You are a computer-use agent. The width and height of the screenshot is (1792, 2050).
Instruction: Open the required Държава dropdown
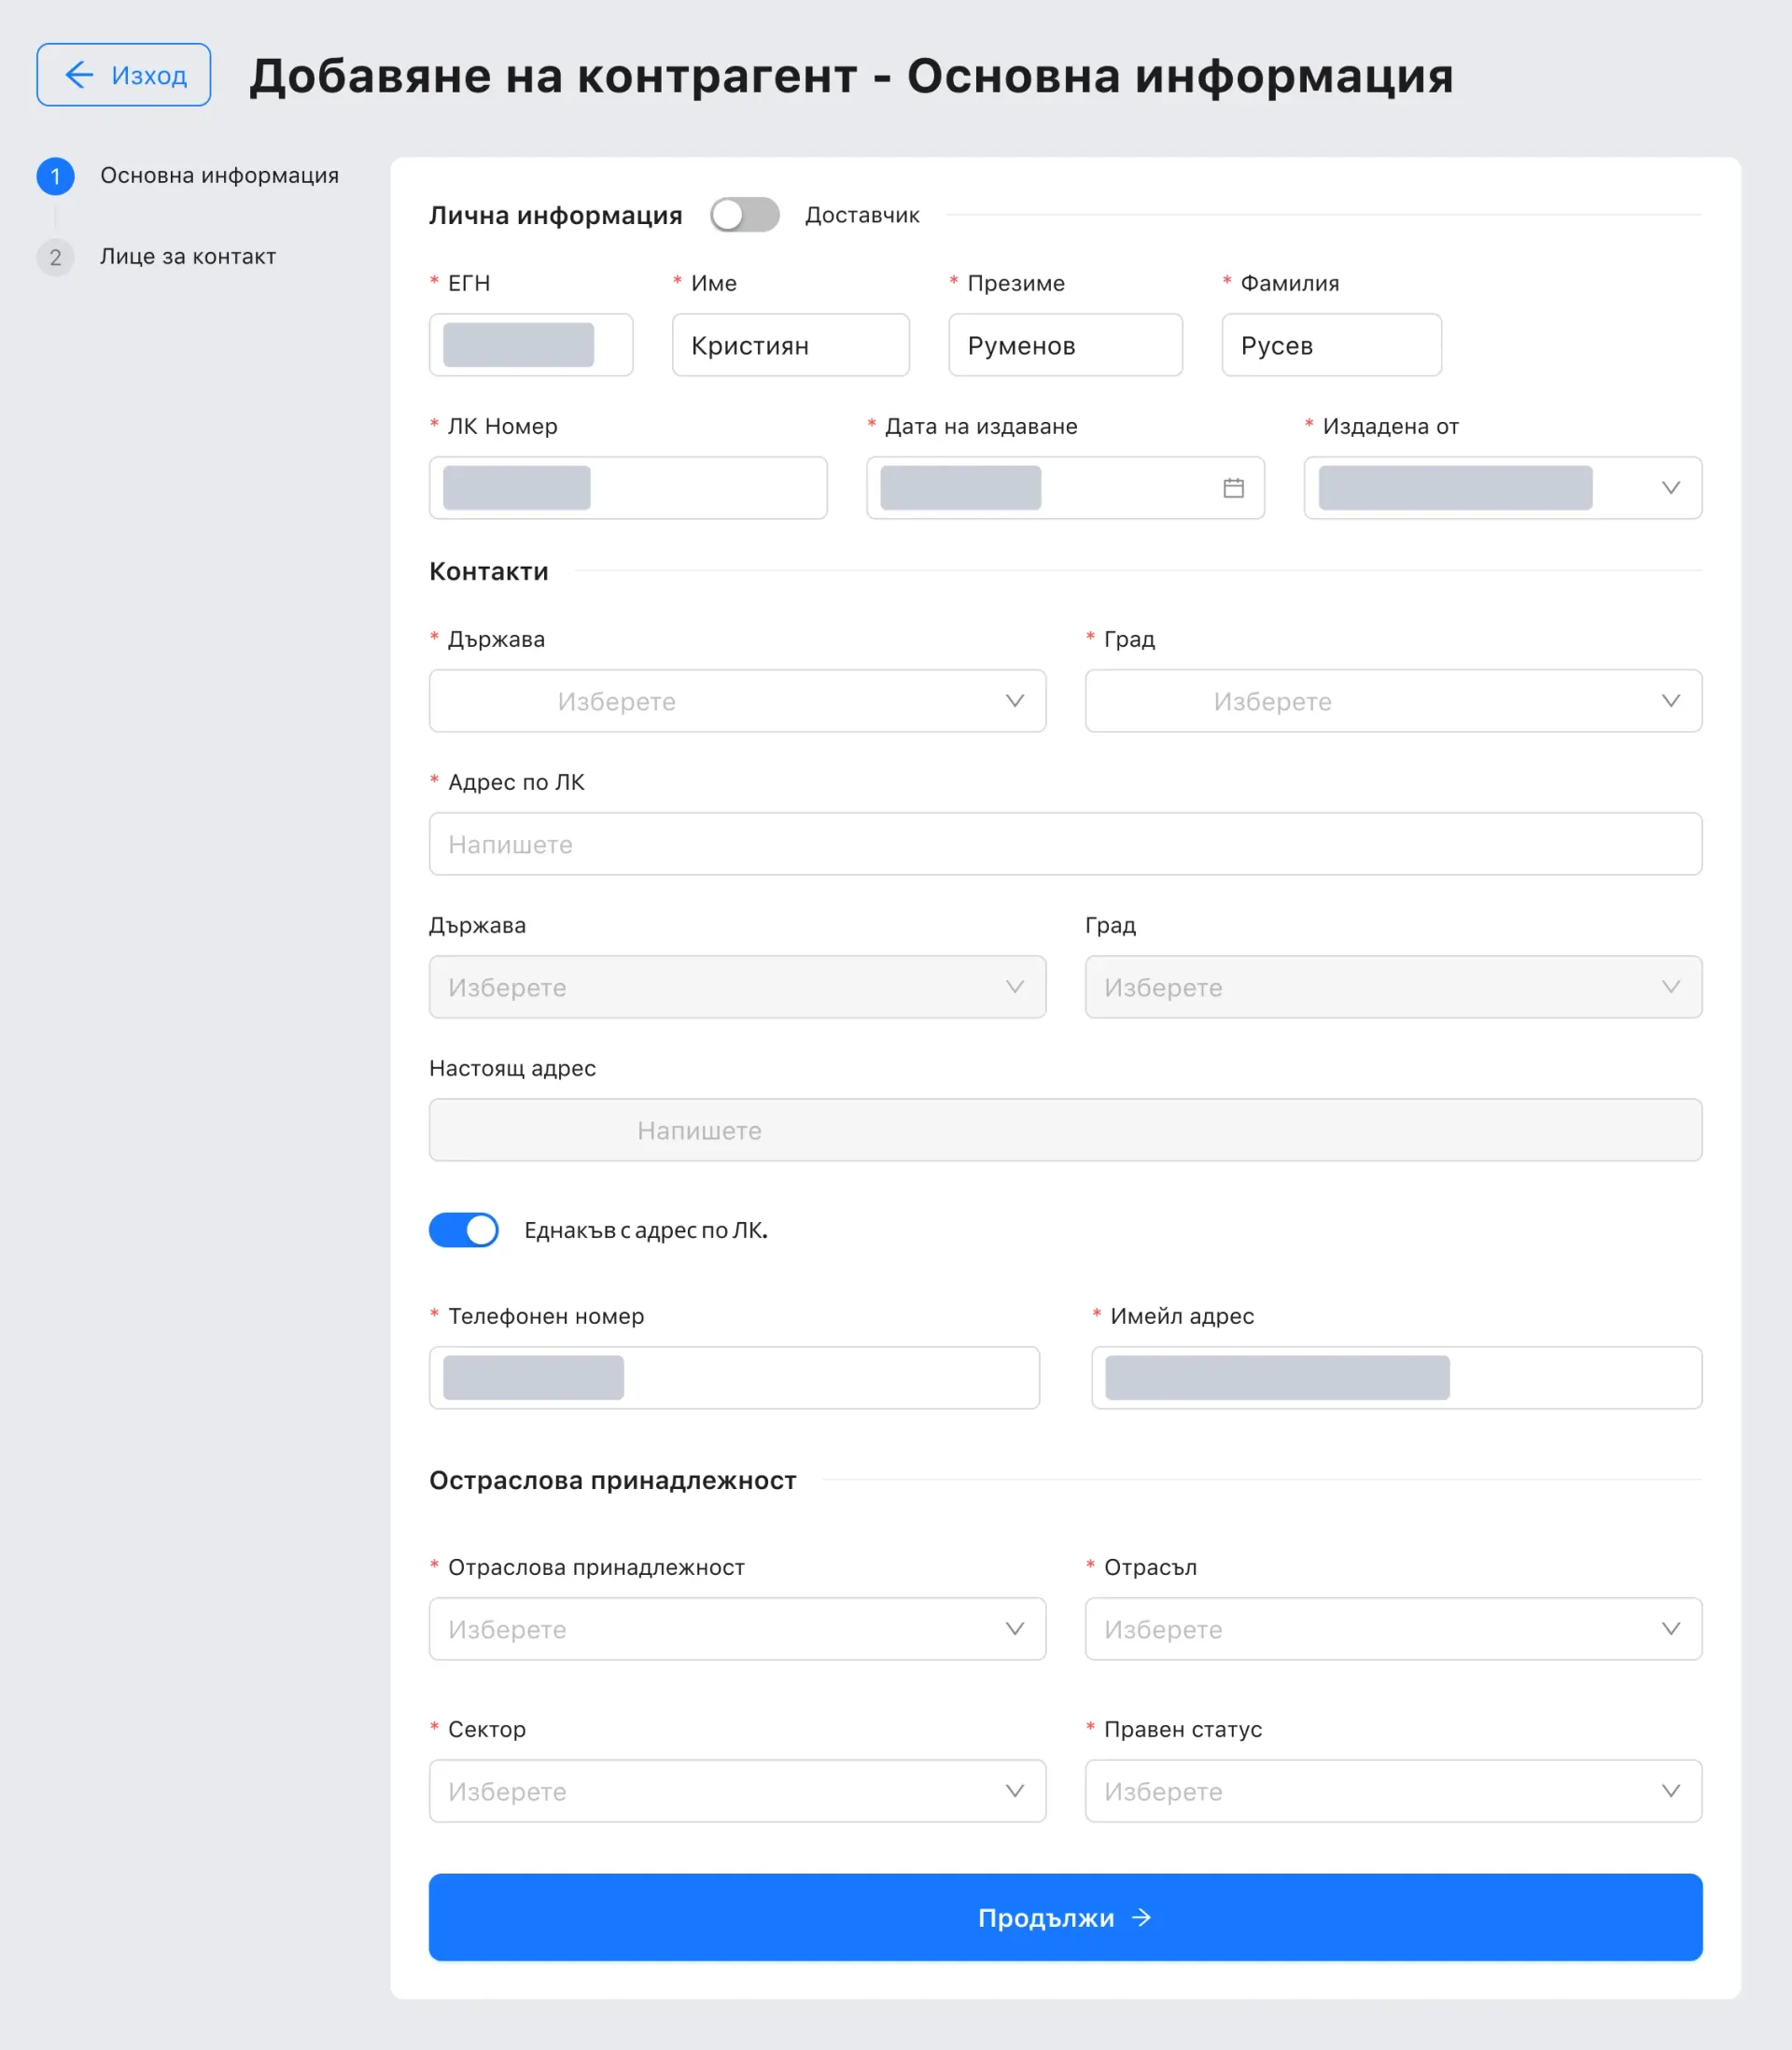737,701
